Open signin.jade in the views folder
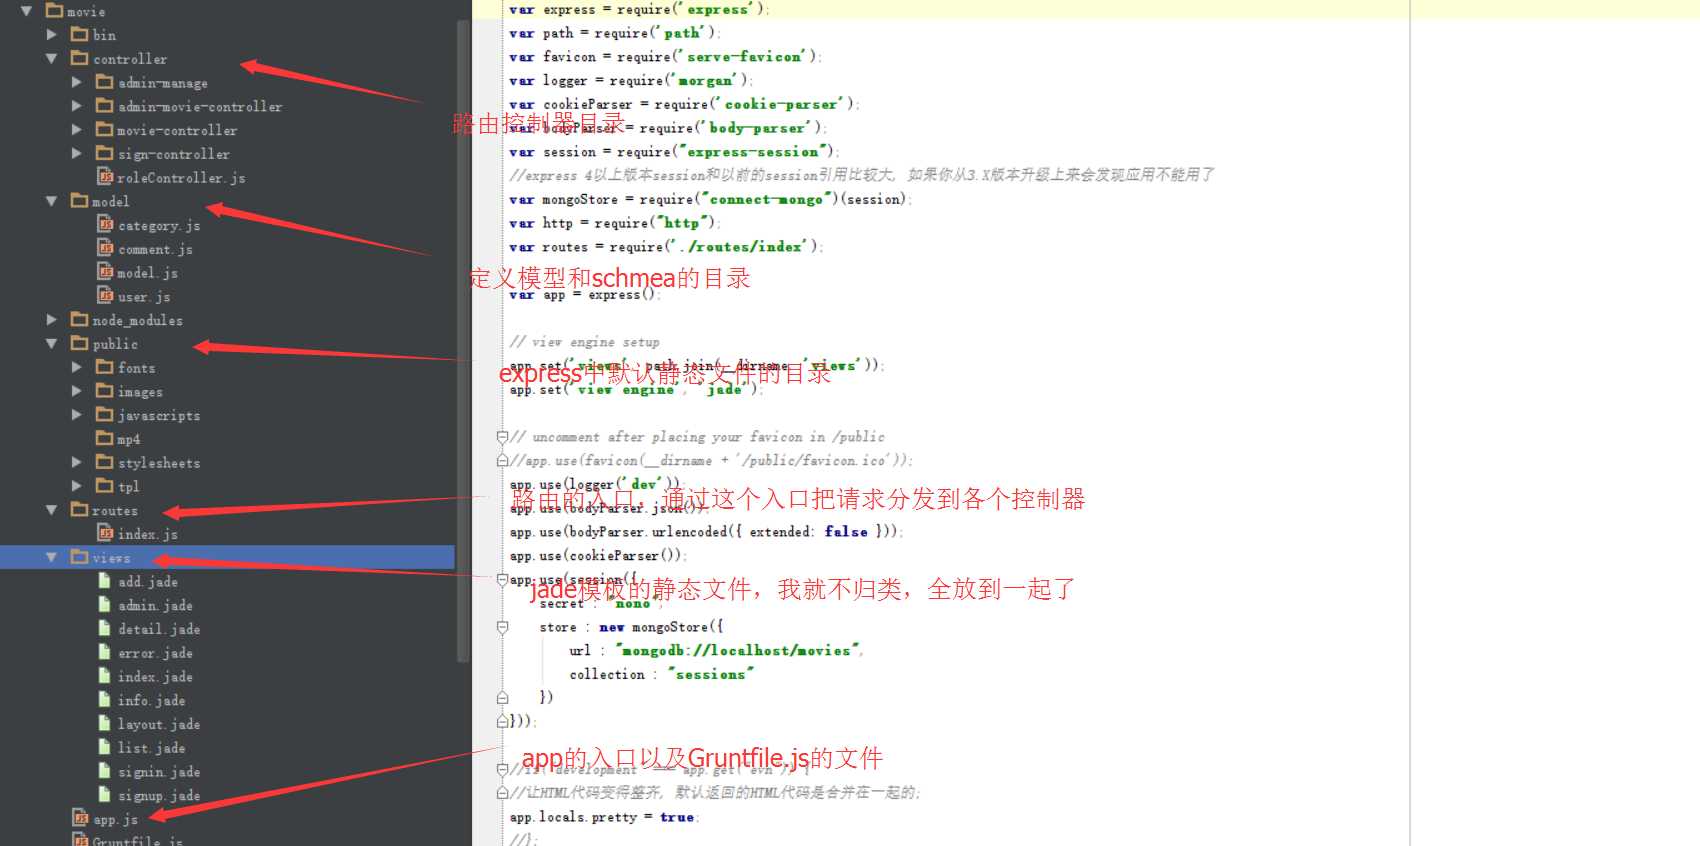The height and width of the screenshot is (846, 1700). click(159, 772)
